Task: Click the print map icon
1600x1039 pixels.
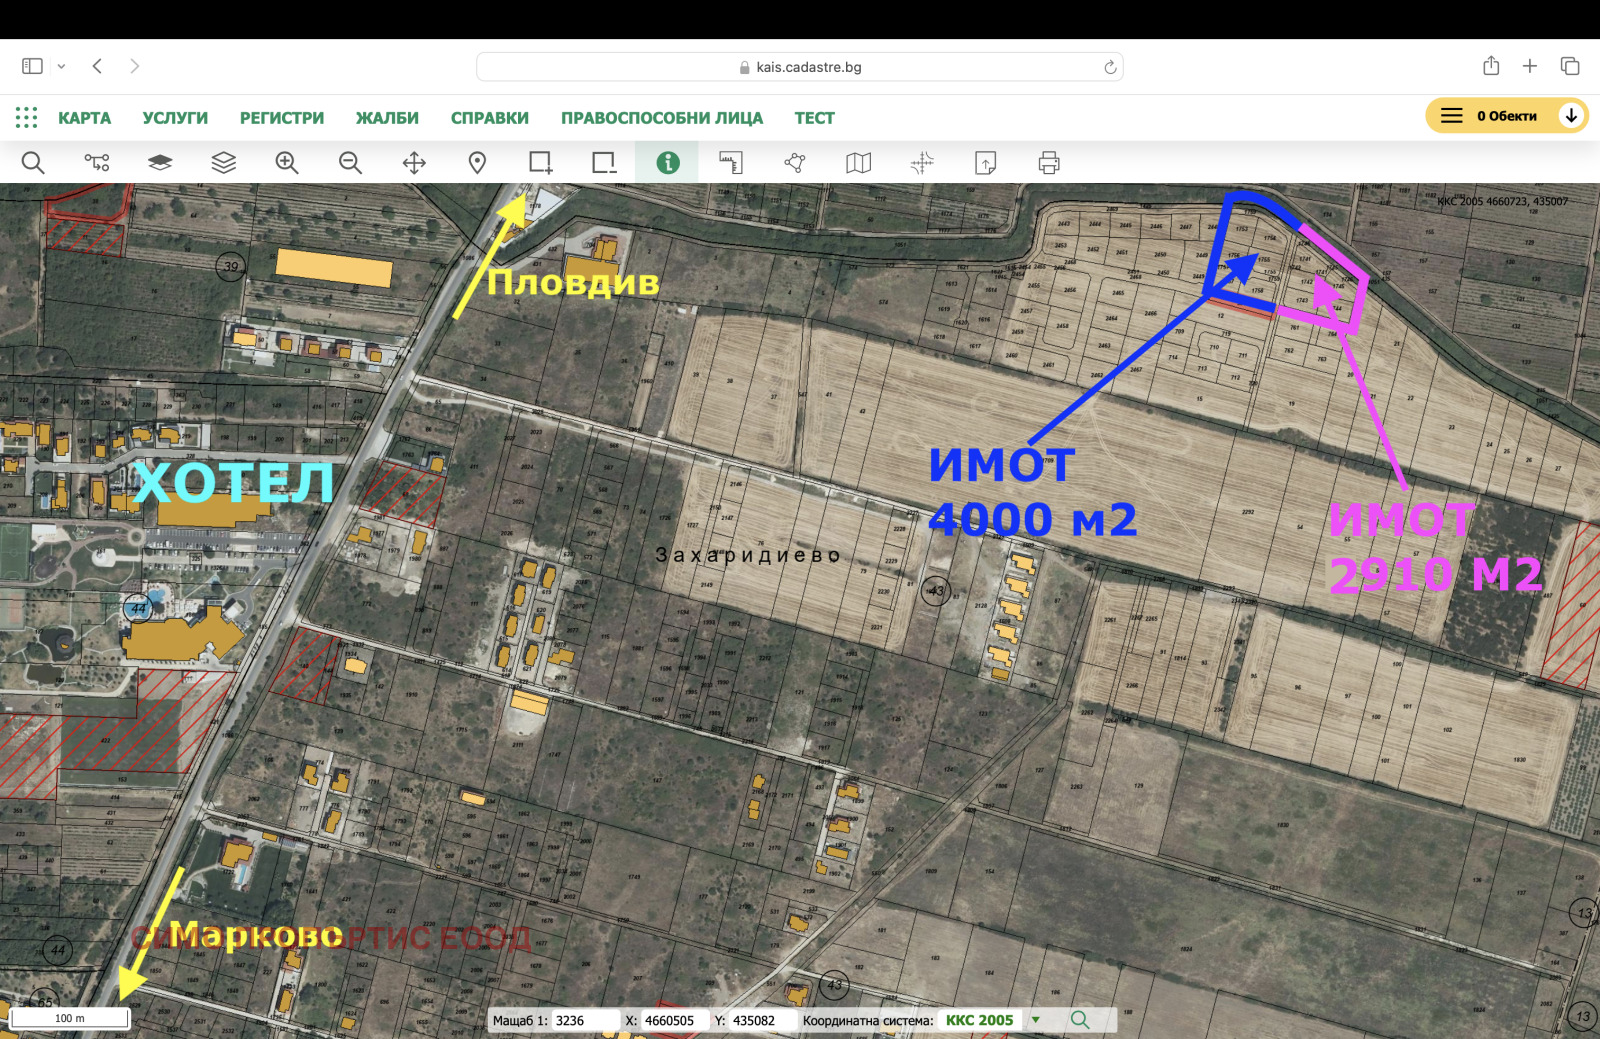Action: [x=1048, y=163]
